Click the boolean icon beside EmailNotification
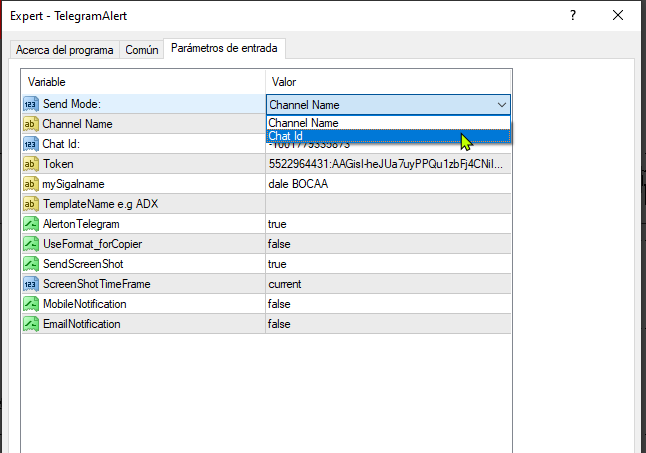This screenshot has height=453, width=646. [x=31, y=324]
